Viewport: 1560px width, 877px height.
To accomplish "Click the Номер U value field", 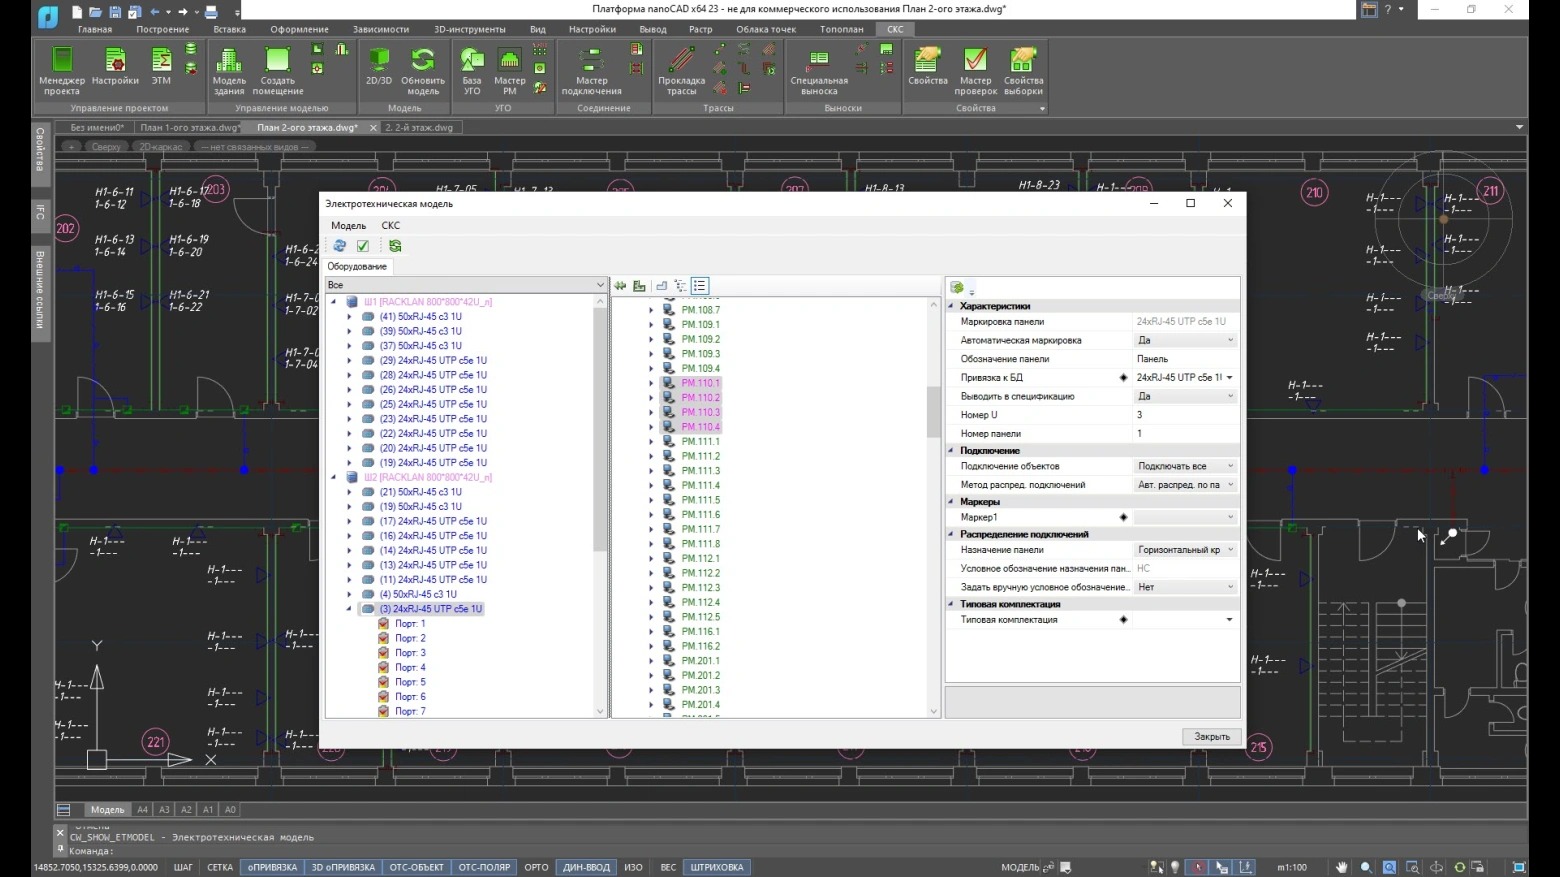I will tap(1184, 415).
